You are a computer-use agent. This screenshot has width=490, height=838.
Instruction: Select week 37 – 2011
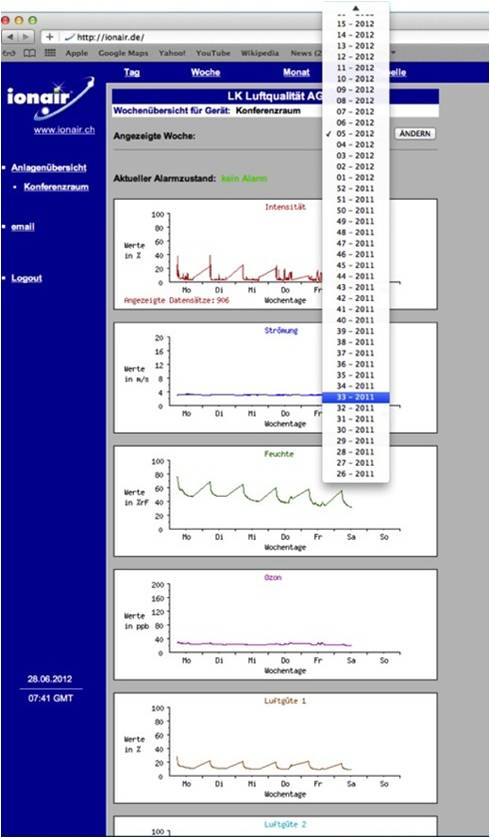click(x=356, y=353)
